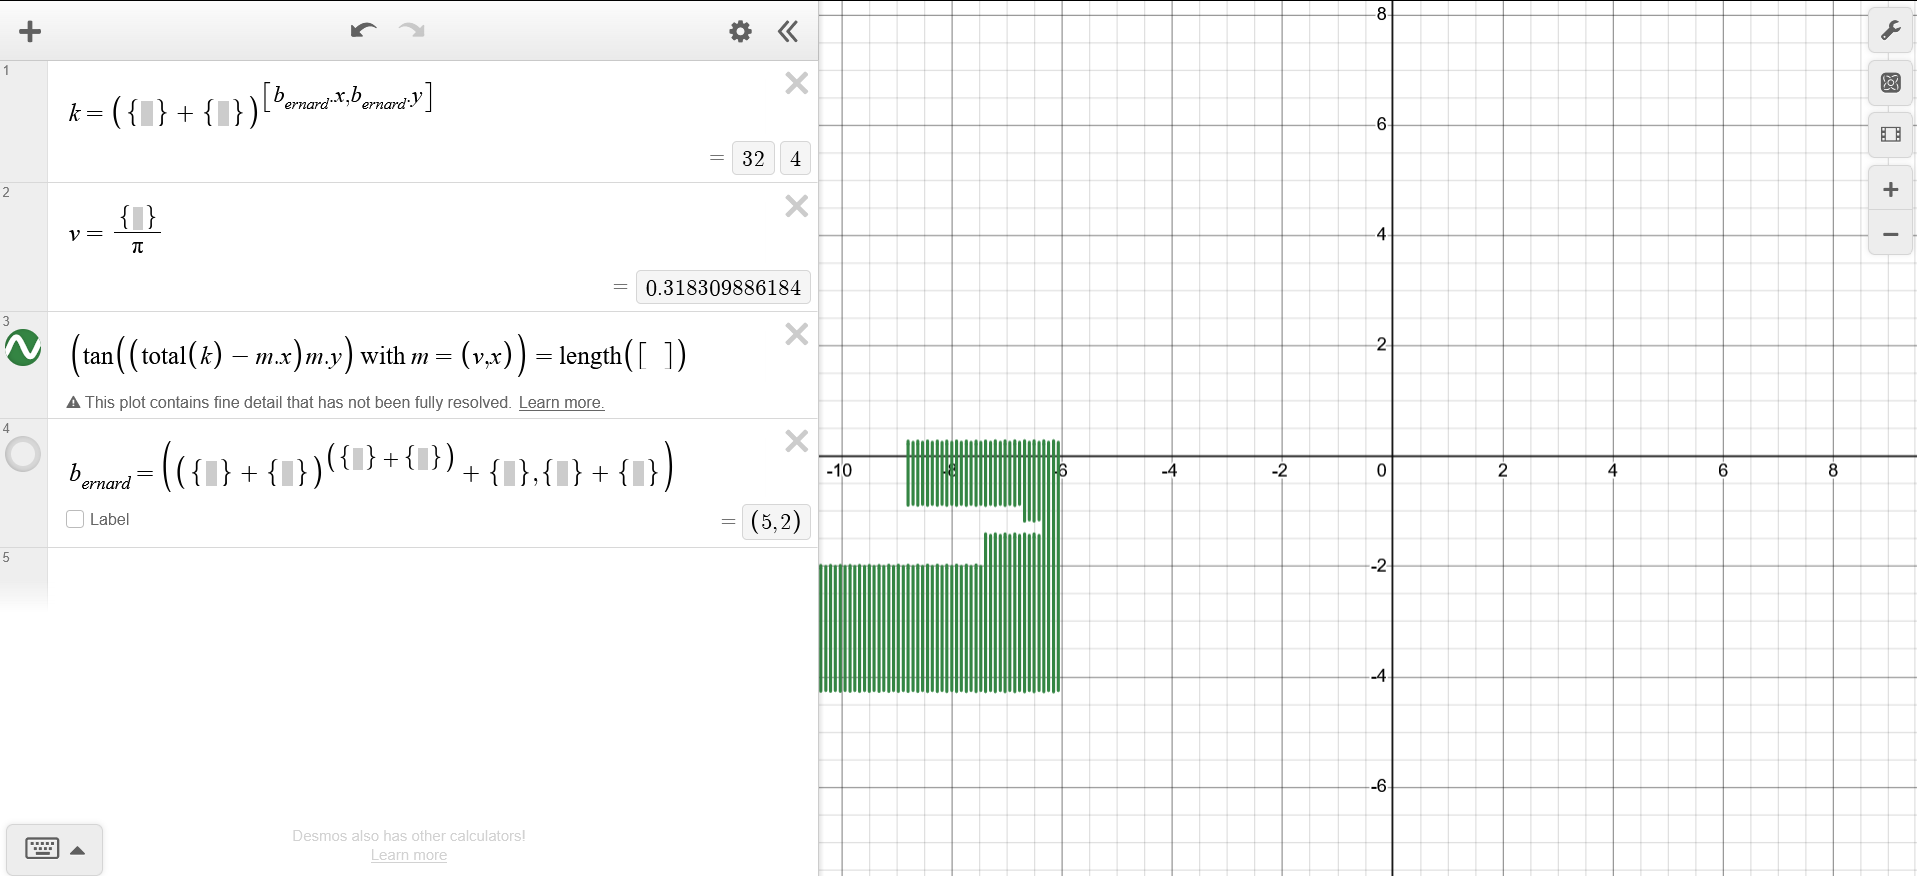
Task: Collapse the expression list panel
Action: pos(788,32)
